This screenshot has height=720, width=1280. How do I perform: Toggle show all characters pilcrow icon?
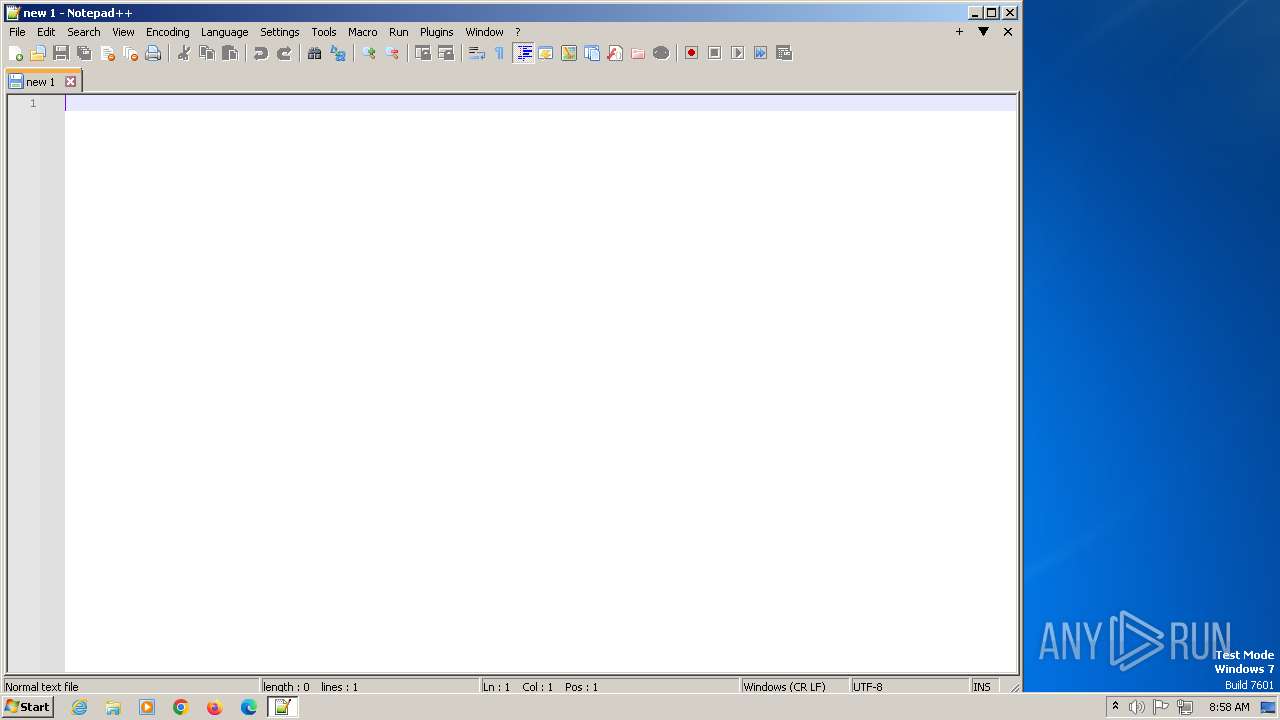click(x=500, y=53)
